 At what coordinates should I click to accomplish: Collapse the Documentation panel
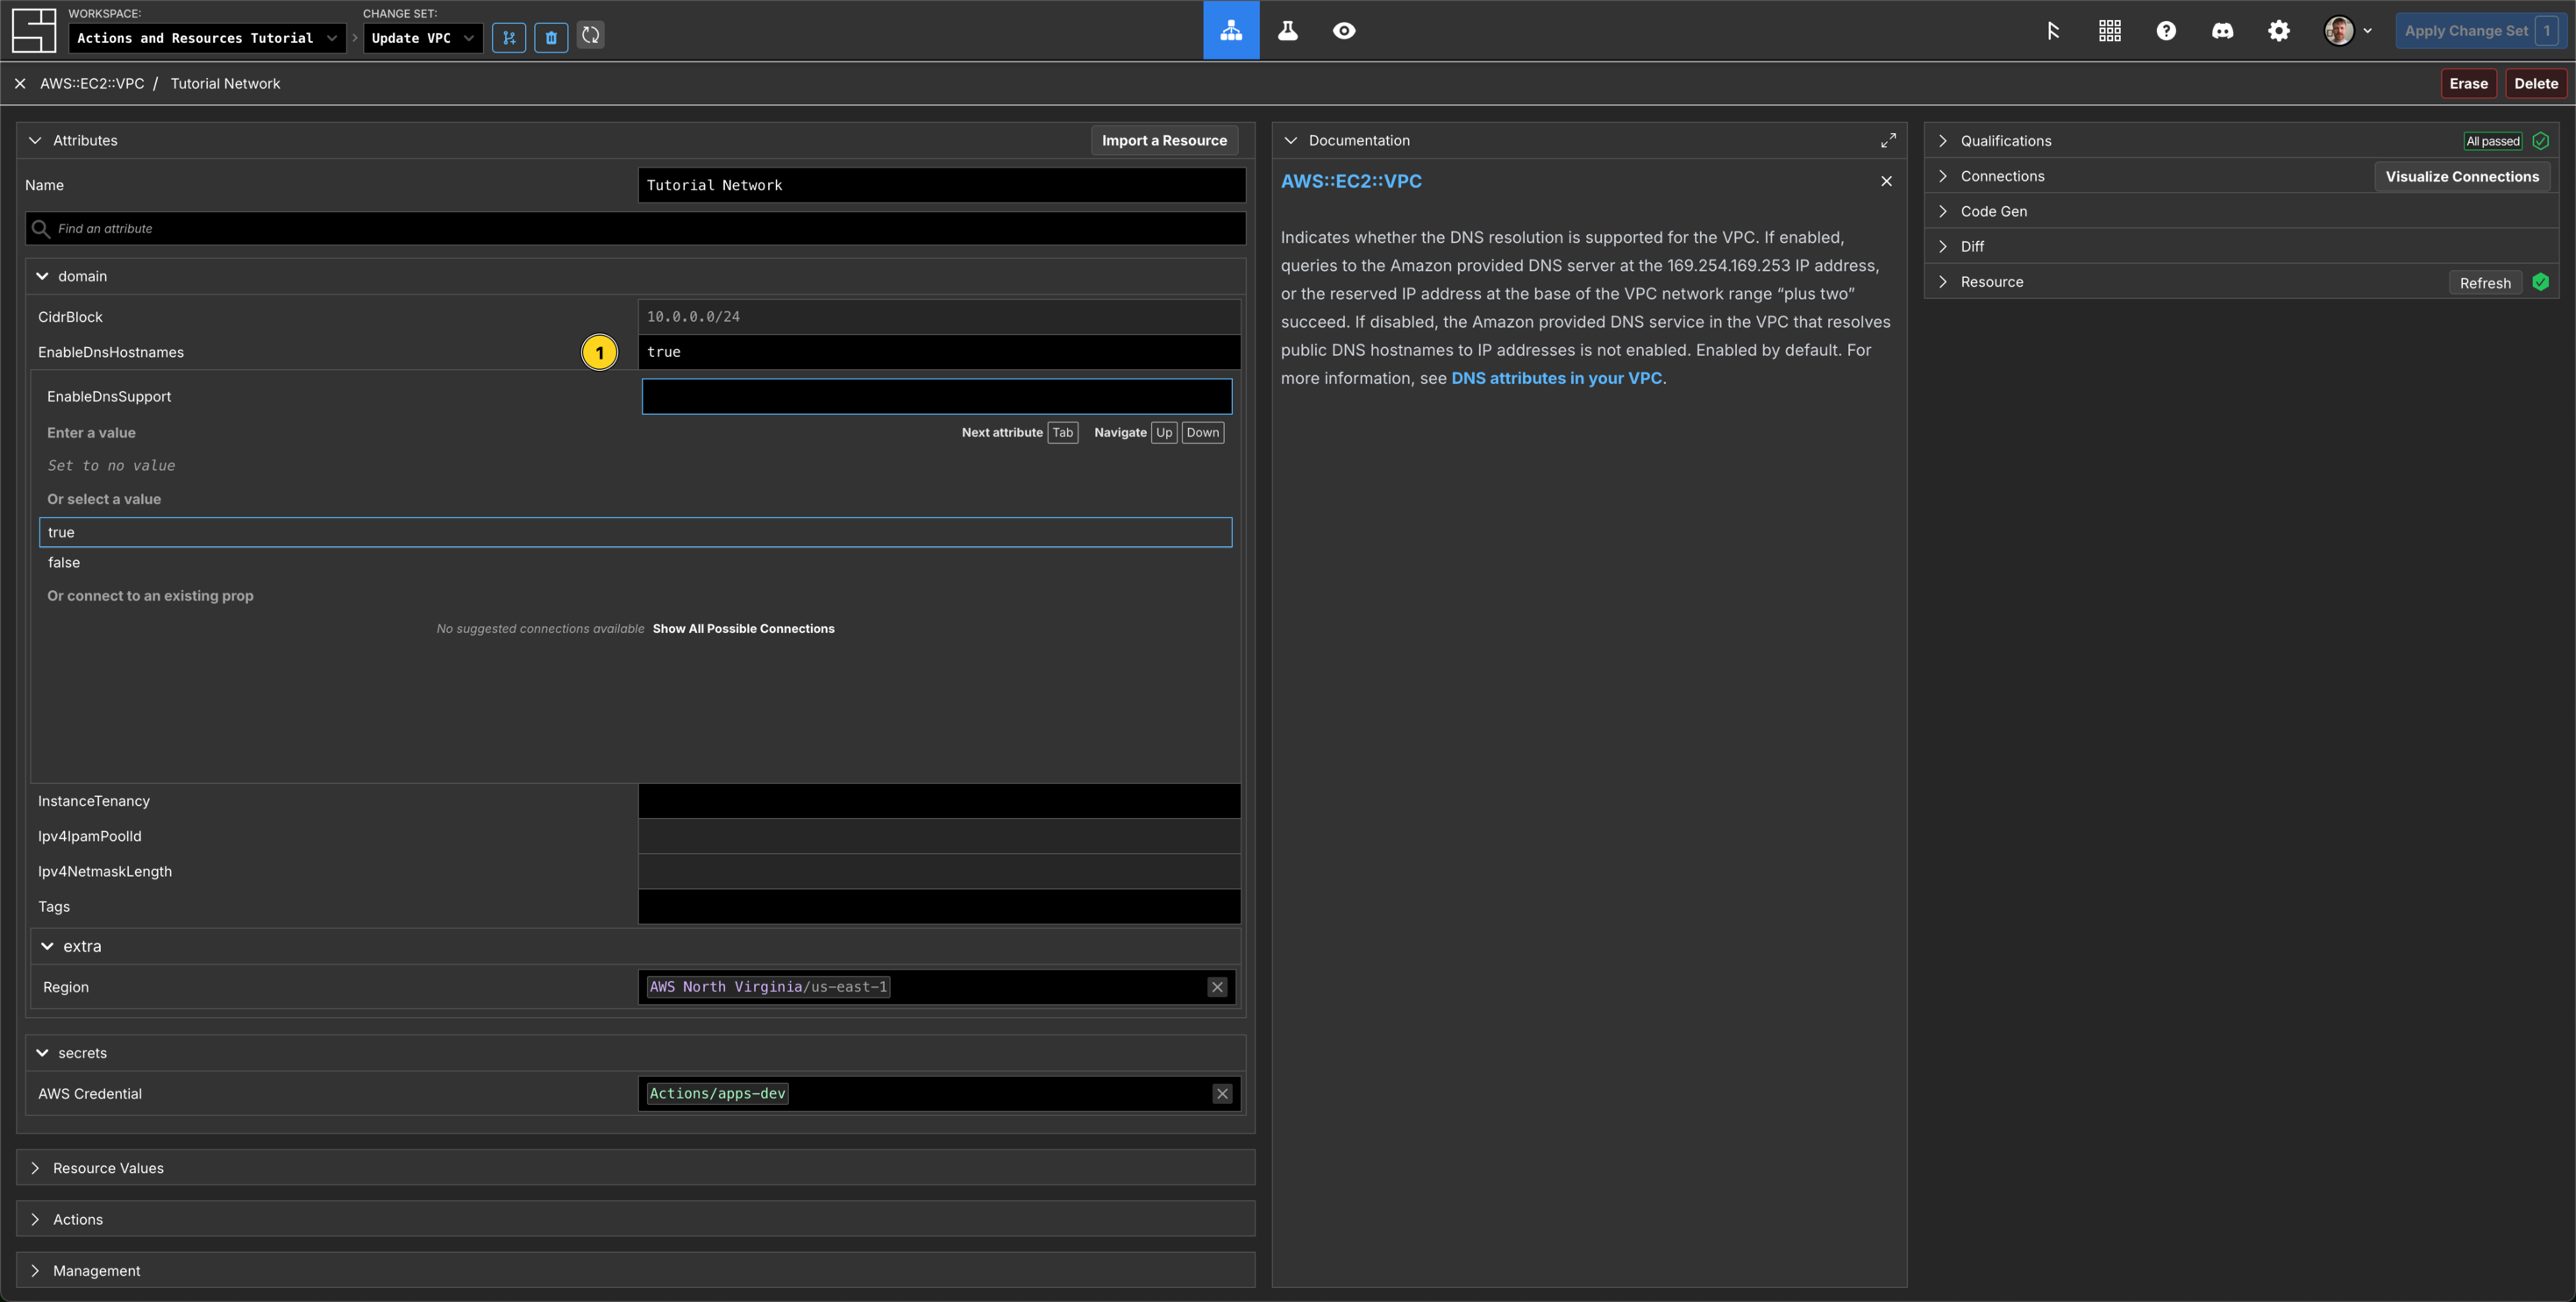coord(1291,140)
